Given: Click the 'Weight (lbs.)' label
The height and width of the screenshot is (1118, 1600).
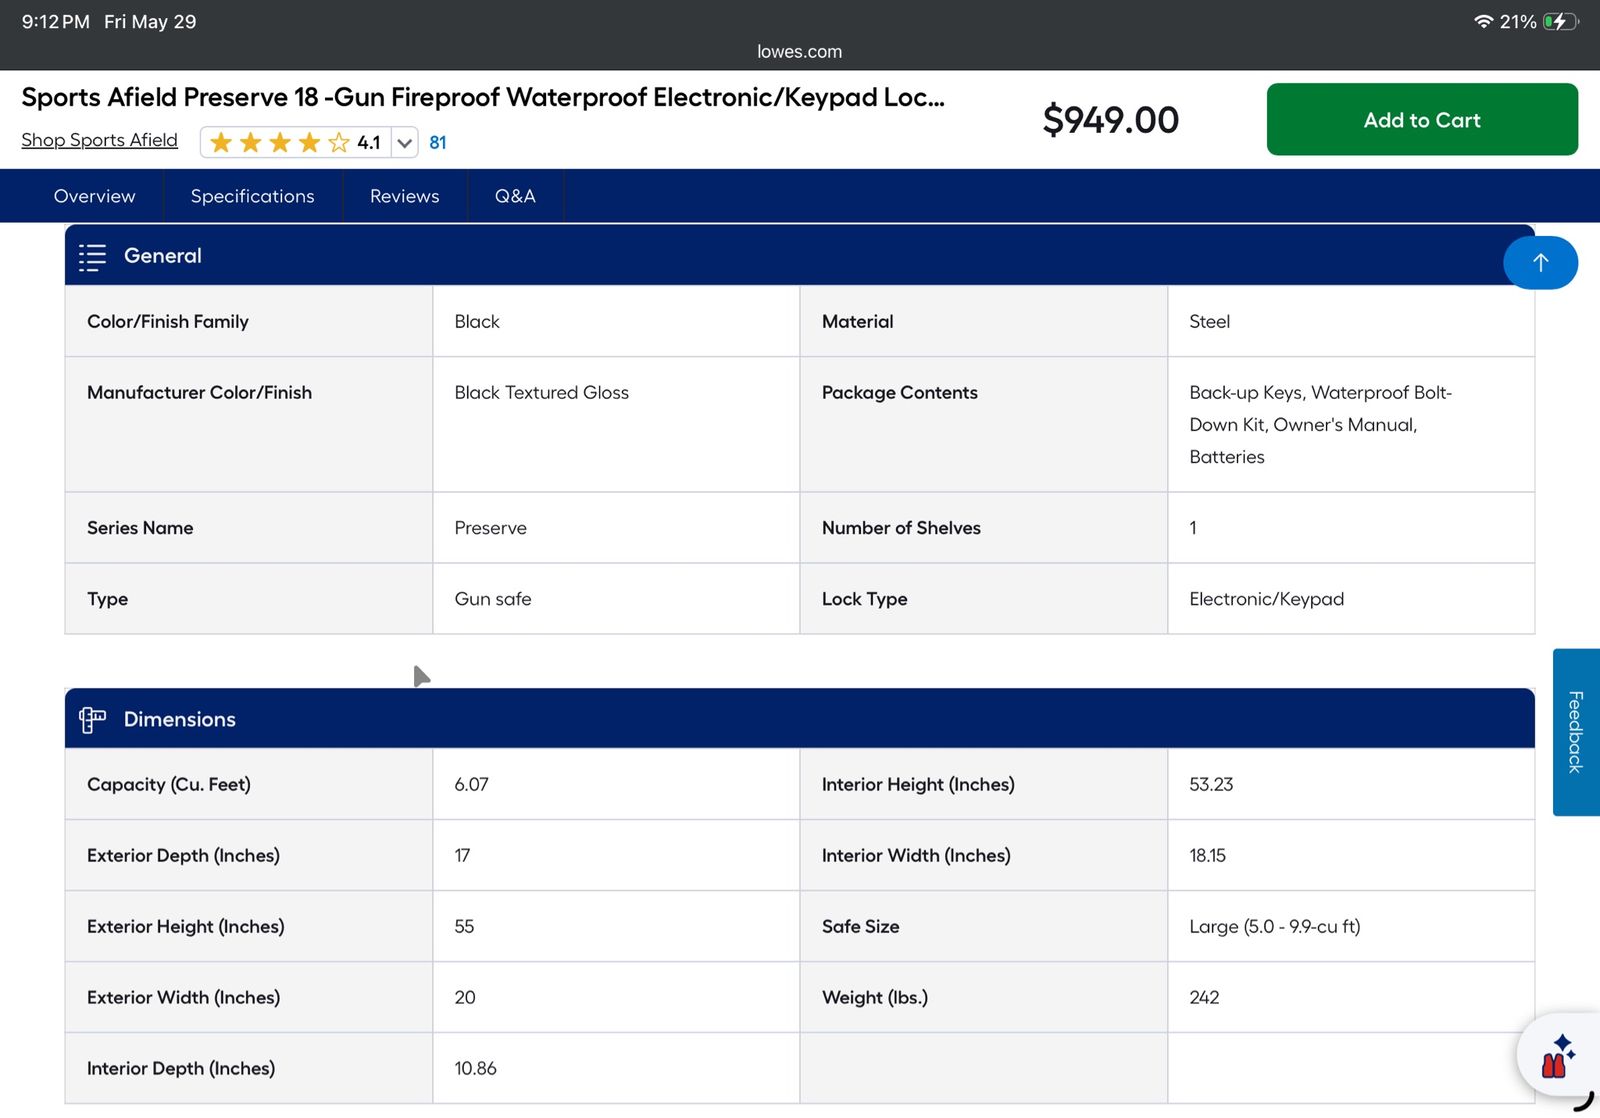Looking at the screenshot, I should pos(875,998).
